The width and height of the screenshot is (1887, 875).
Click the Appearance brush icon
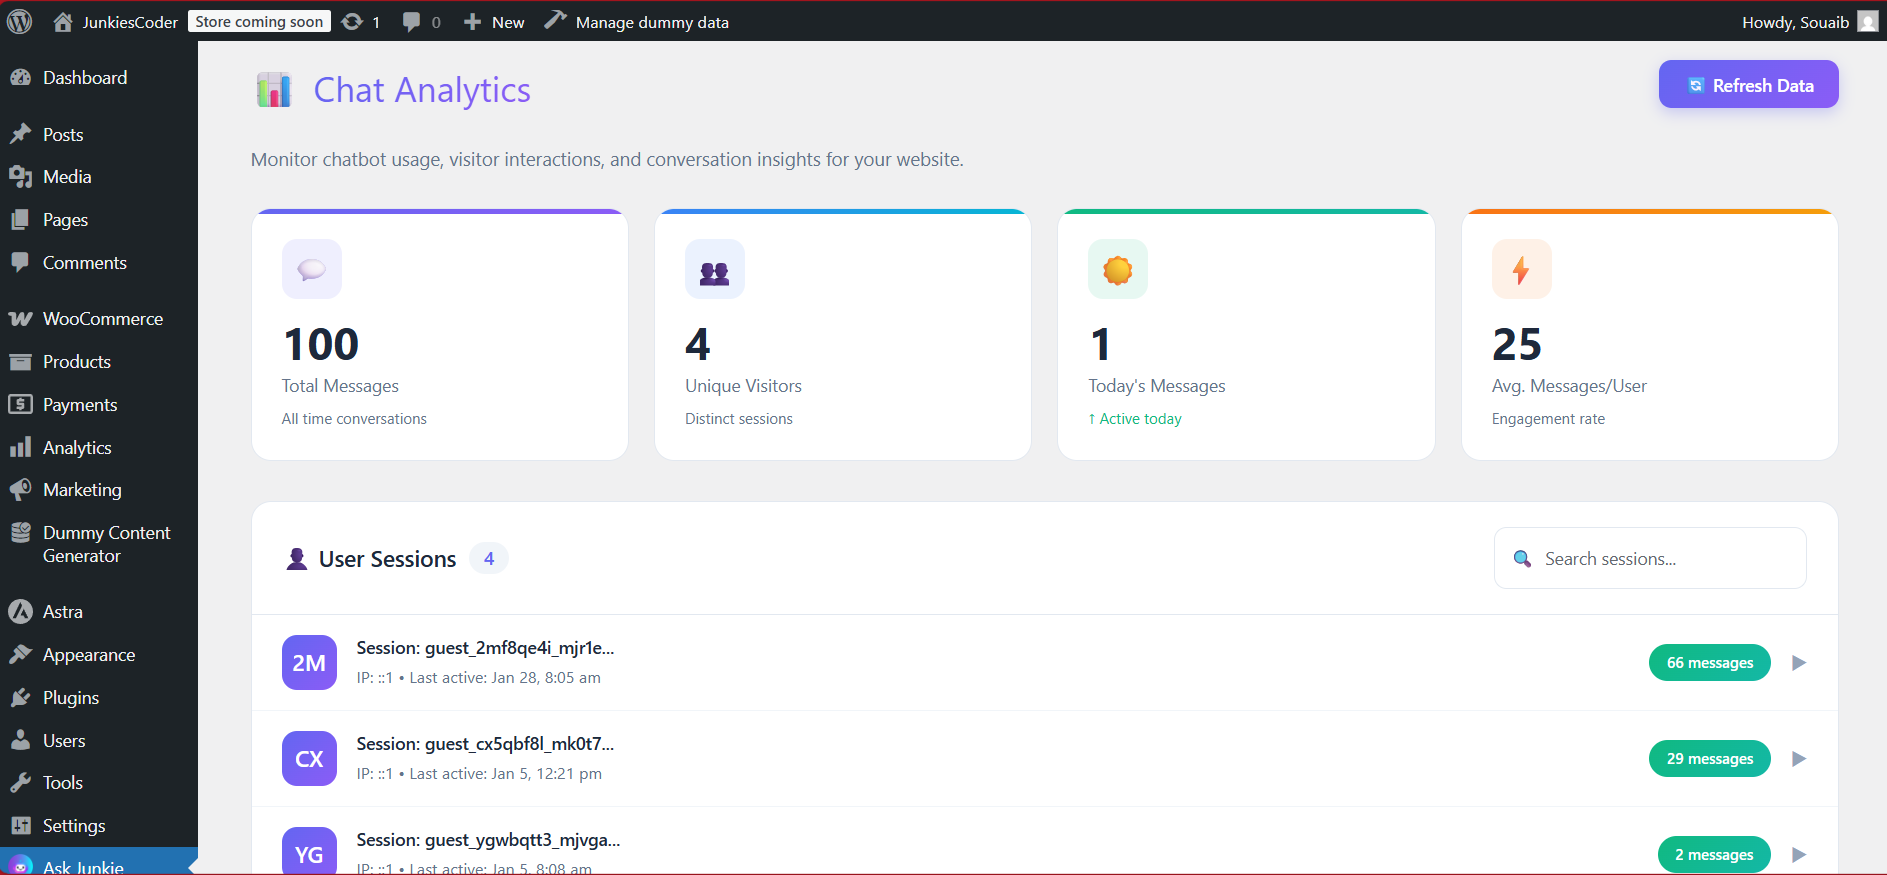[x=20, y=655]
